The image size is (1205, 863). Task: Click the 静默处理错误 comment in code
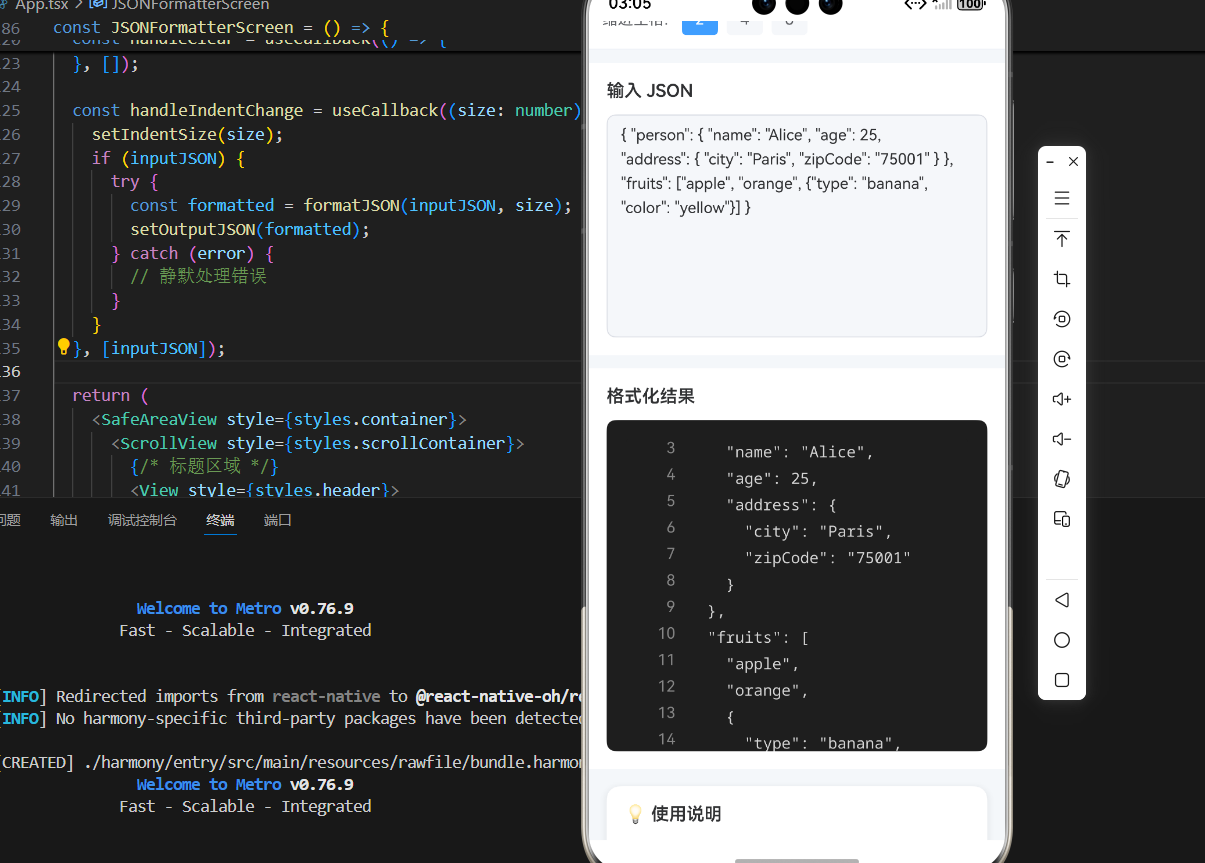pos(199,276)
